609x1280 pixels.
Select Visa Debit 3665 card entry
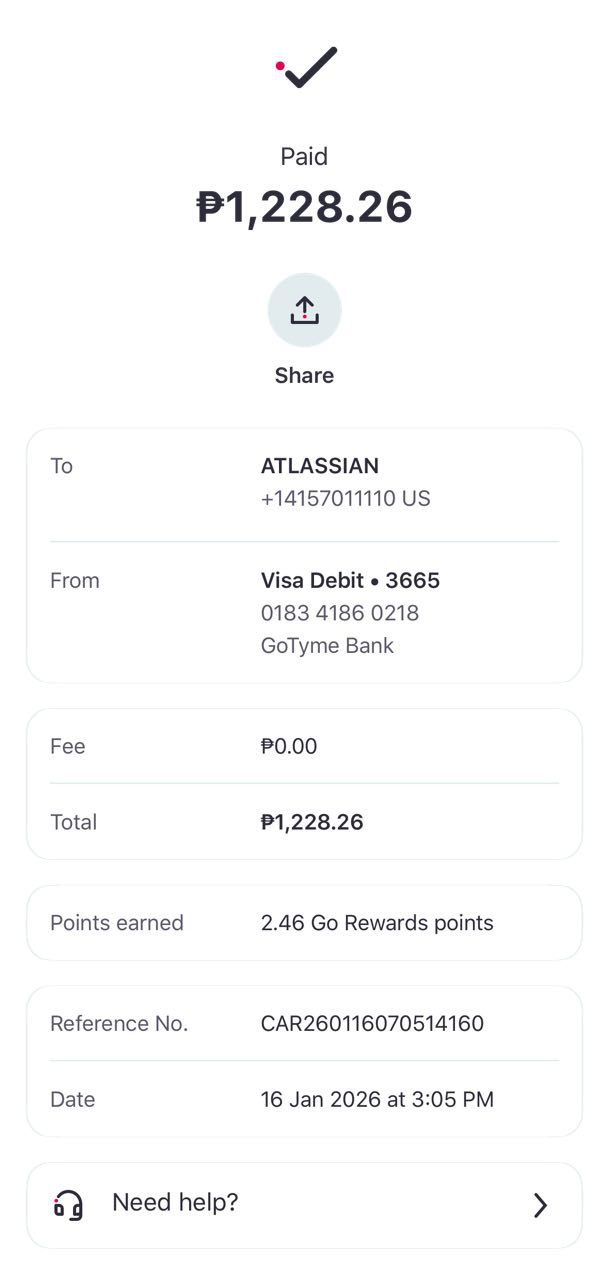[x=350, y=580]
